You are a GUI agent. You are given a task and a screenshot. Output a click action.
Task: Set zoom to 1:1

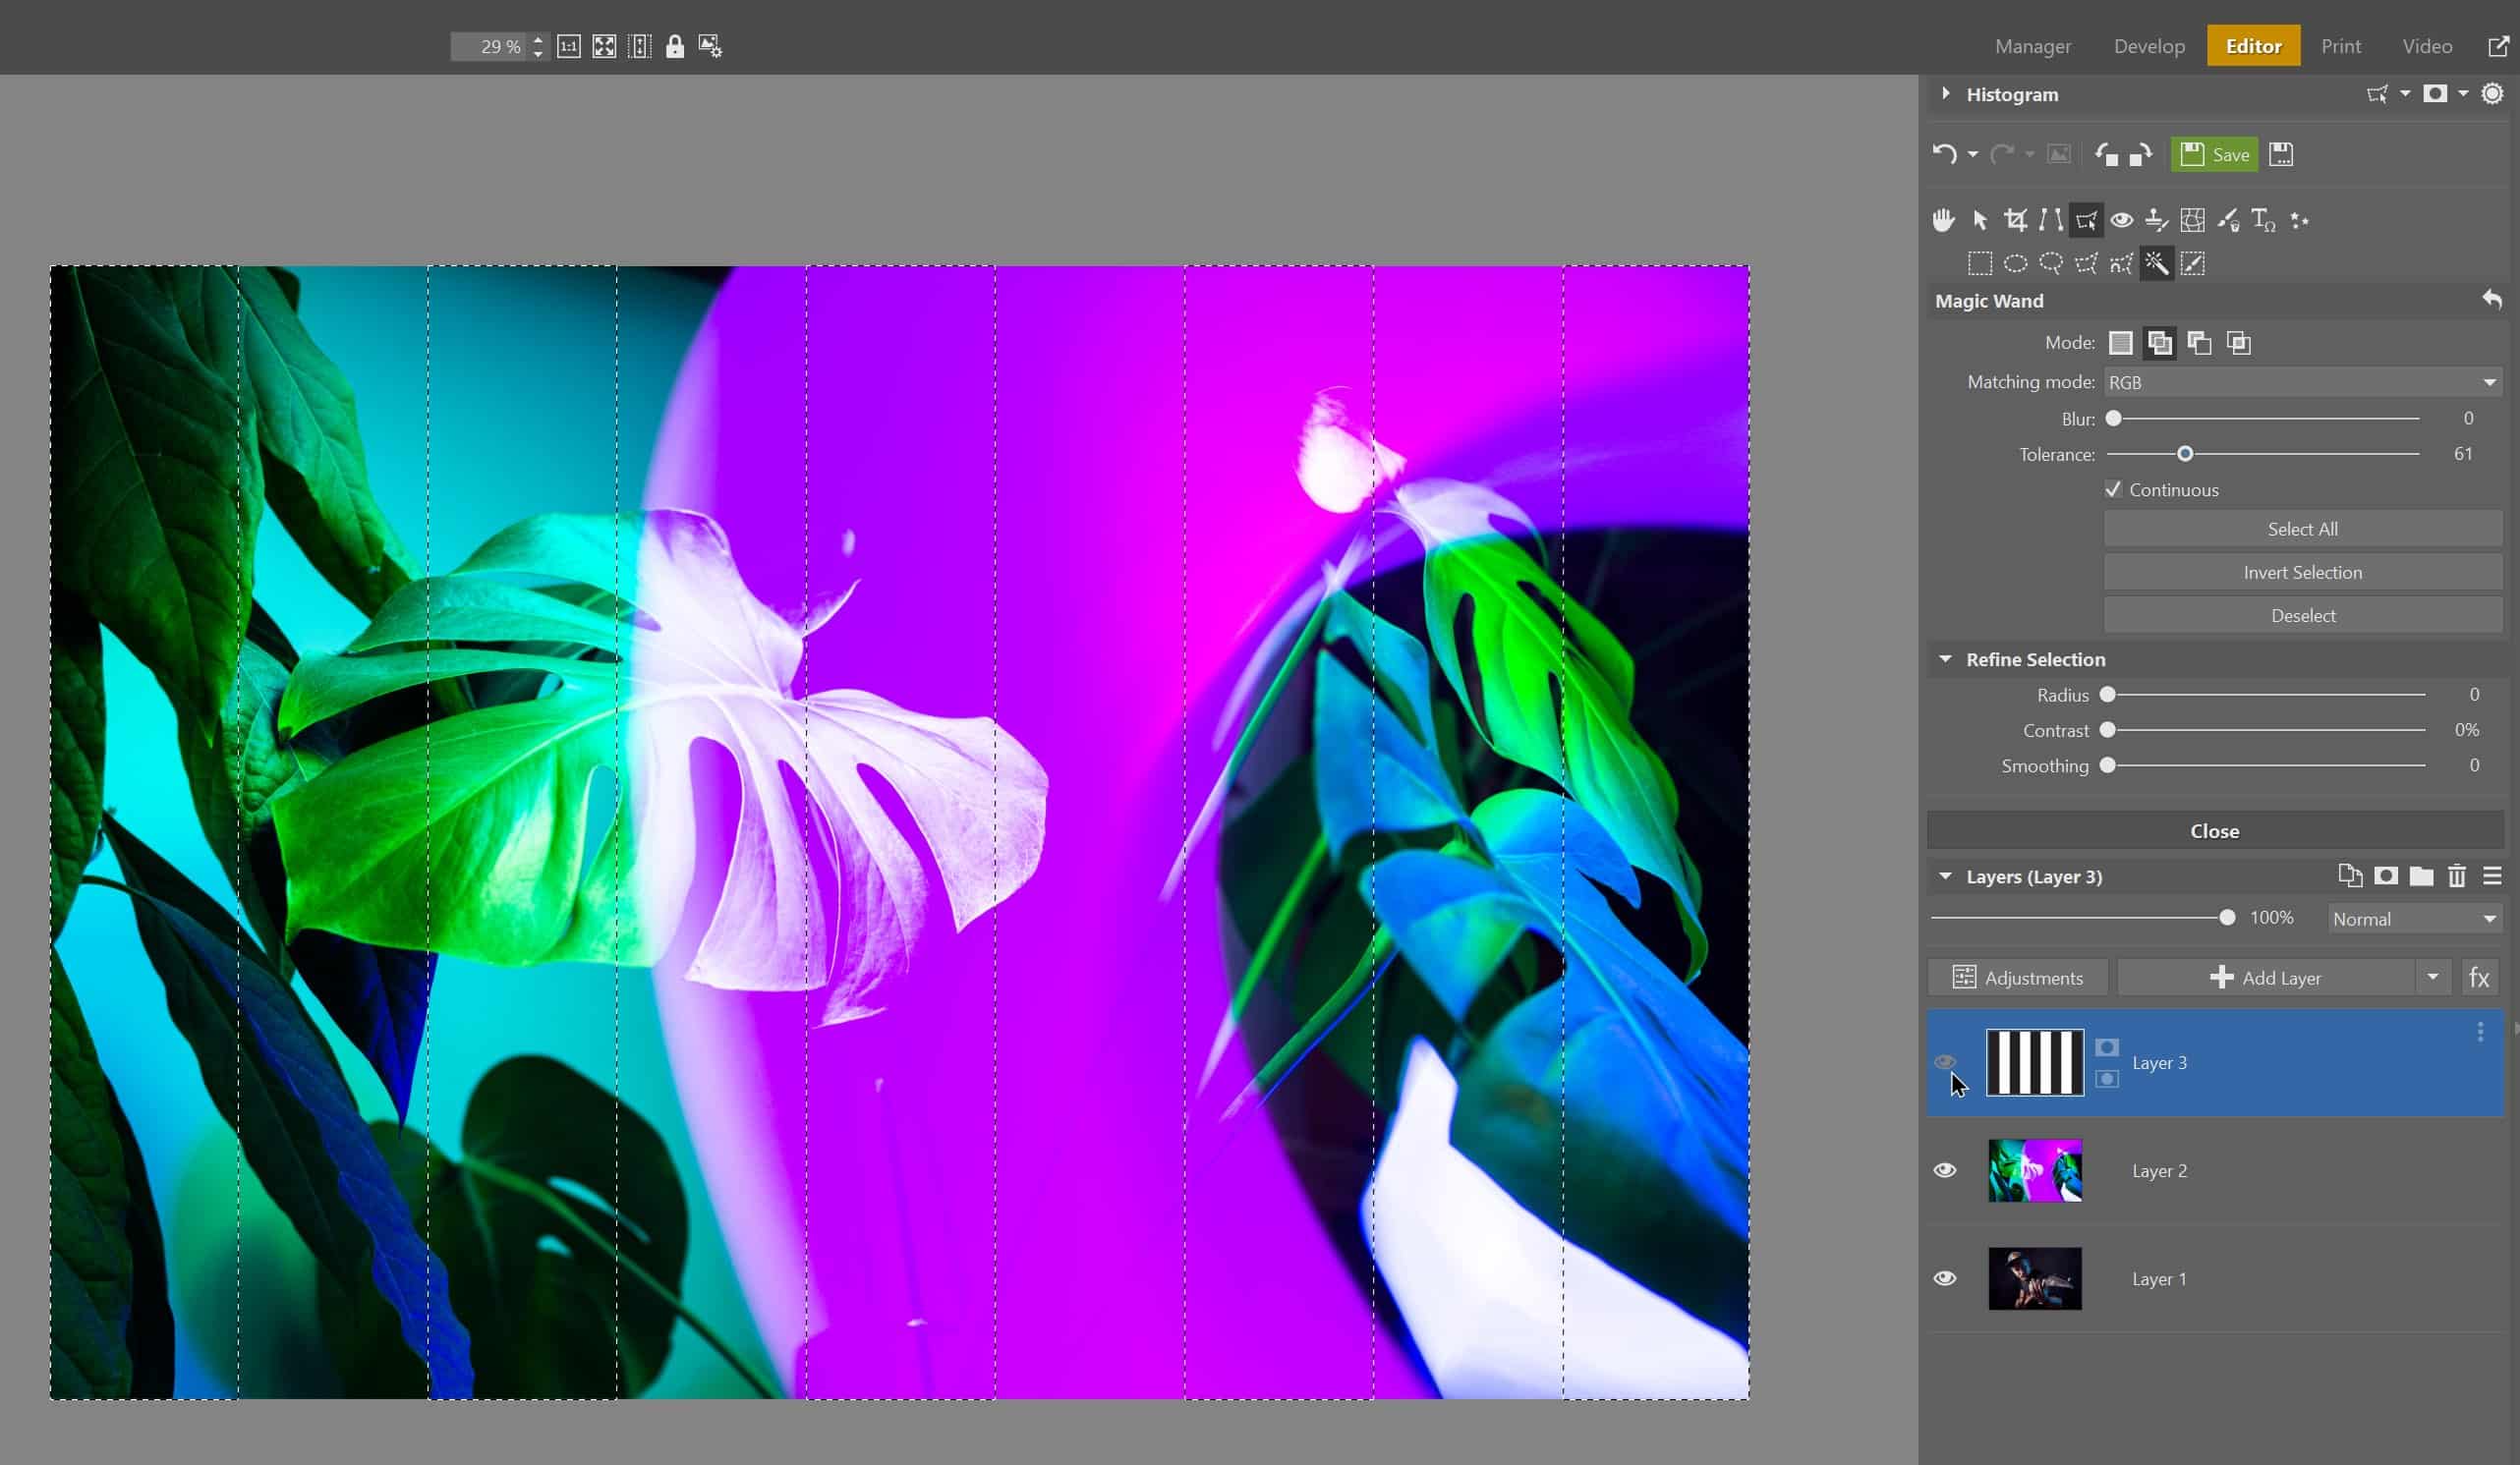568,46
